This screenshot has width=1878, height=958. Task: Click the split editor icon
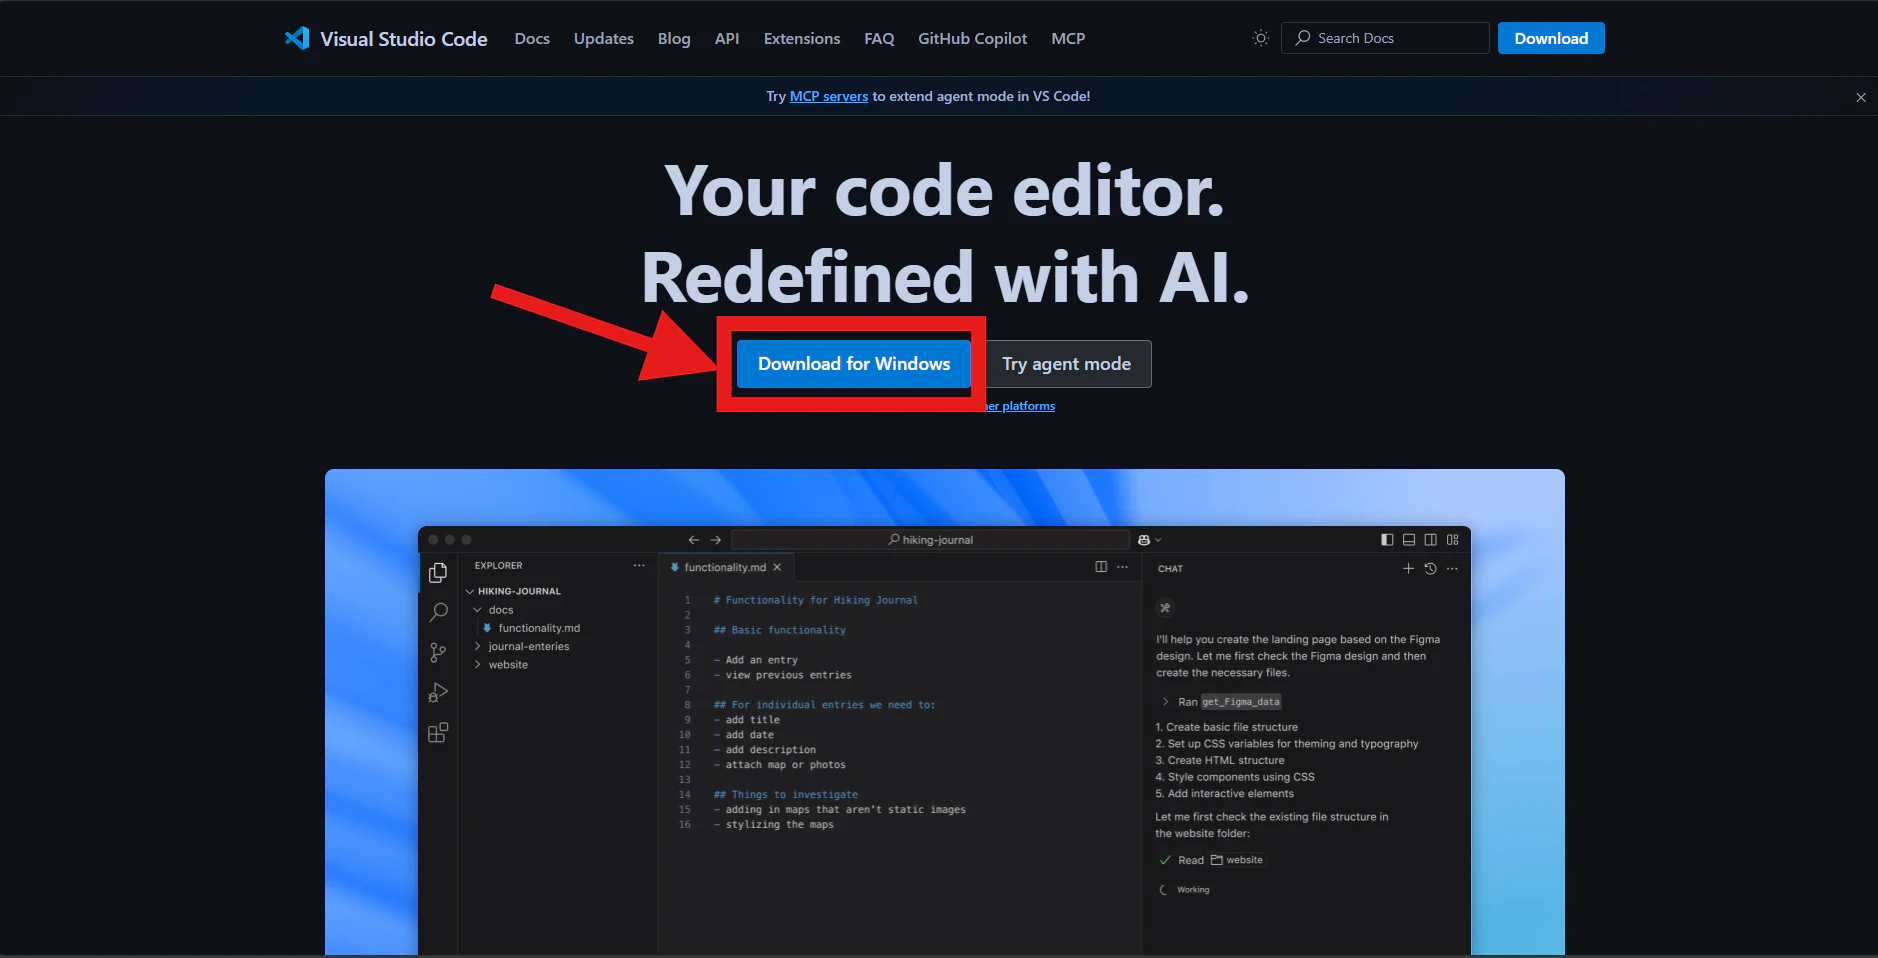pos(1101,567)
